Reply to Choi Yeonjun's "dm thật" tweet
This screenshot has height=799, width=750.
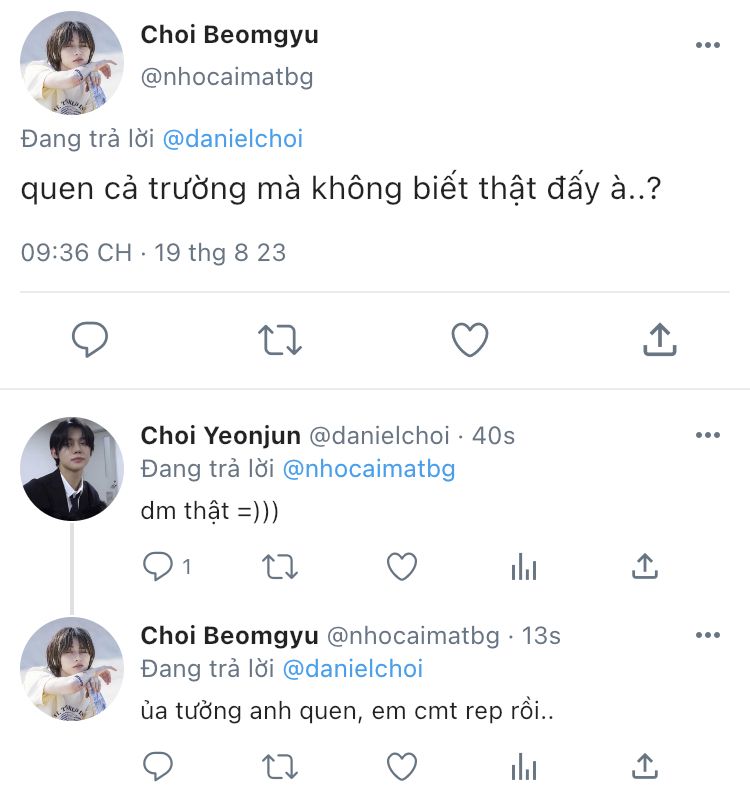click(x=158, y=567)
